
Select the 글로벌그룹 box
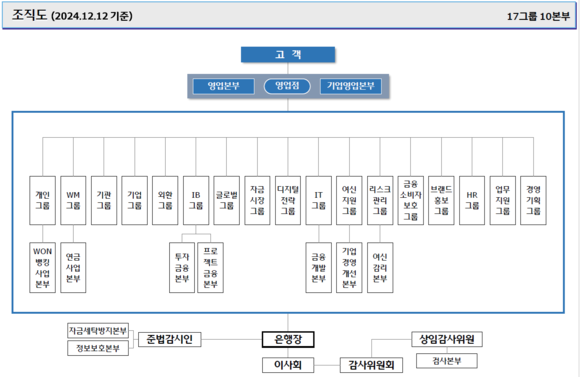coord(227,201)
